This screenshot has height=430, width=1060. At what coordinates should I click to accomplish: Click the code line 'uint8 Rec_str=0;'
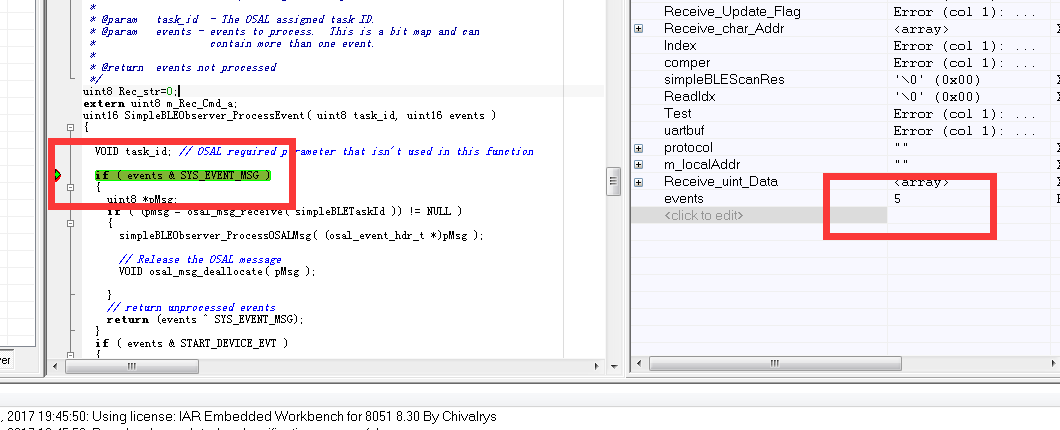[x=132, y=91]
